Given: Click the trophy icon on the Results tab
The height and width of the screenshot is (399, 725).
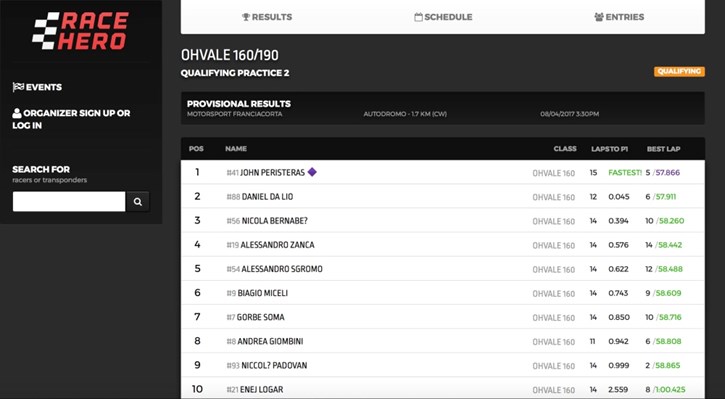Looking at the screenshot, I should [246, 17].
